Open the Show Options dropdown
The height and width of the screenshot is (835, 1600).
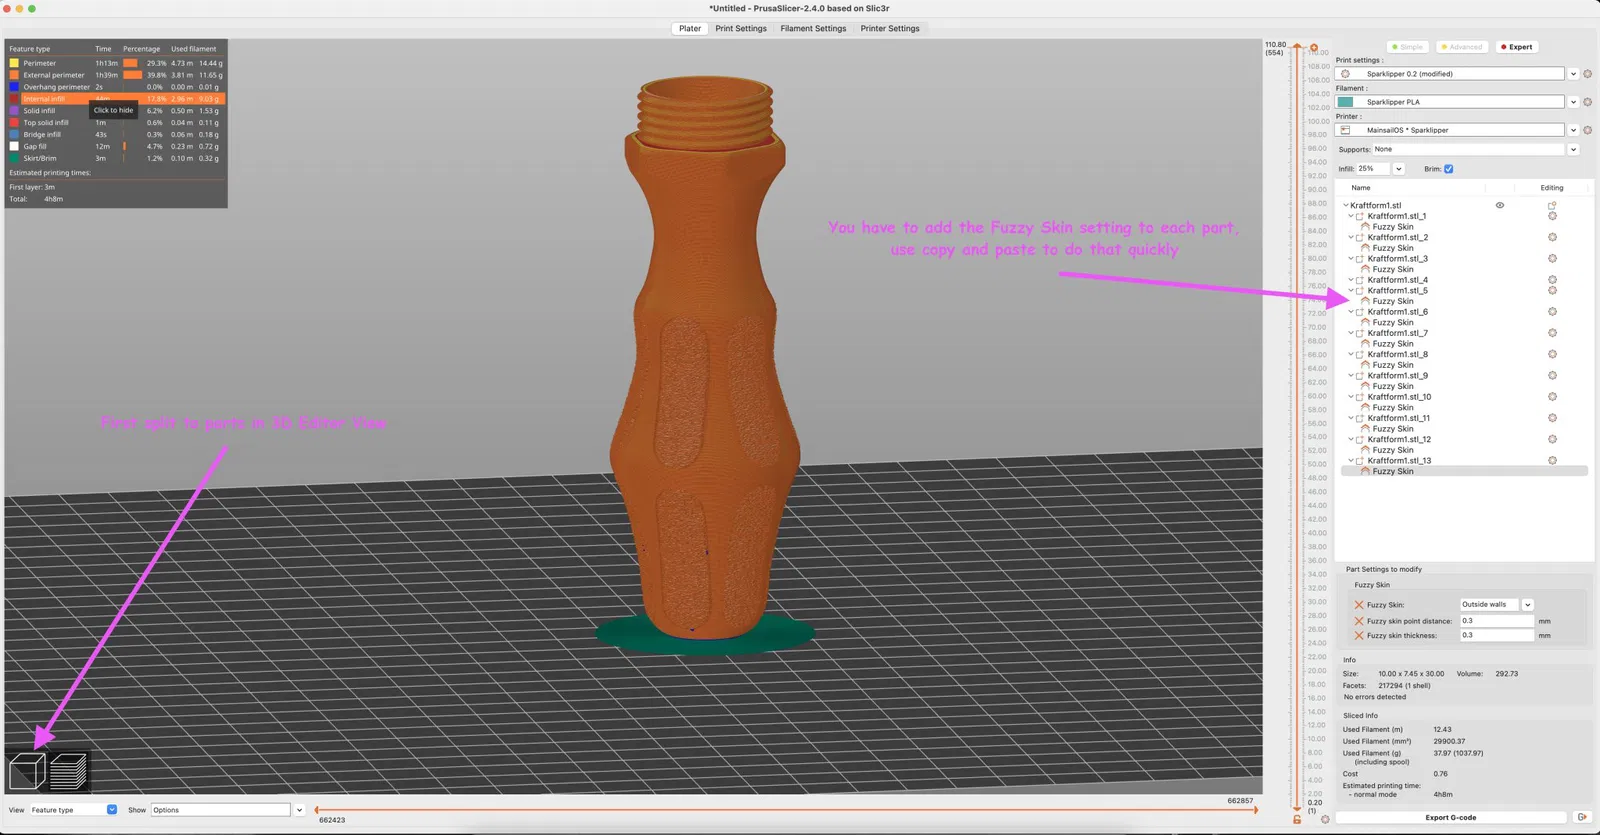(299, 810)
